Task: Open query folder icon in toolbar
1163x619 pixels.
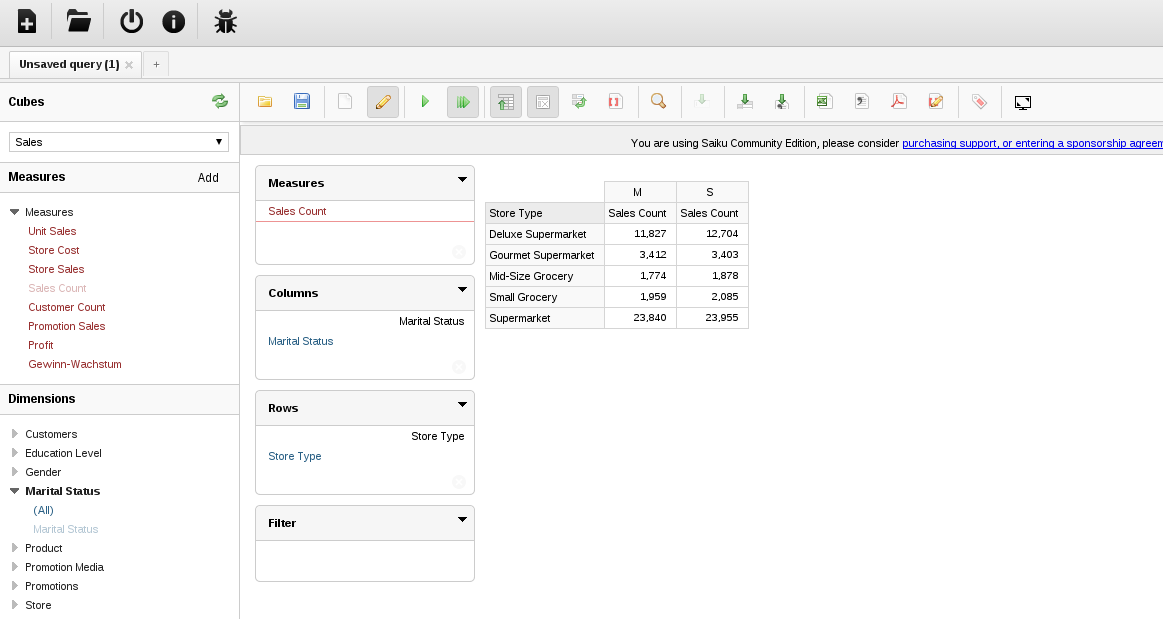Action: (265, 102)
